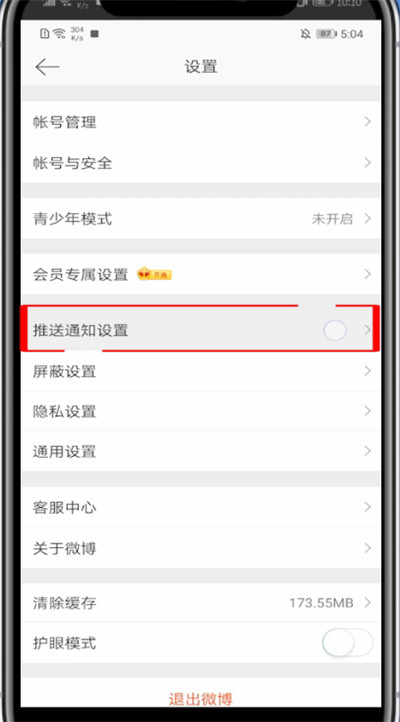Expand 帐号与安全 chevron arrow
Screen dimensions: 400x722
pos(367,163)
